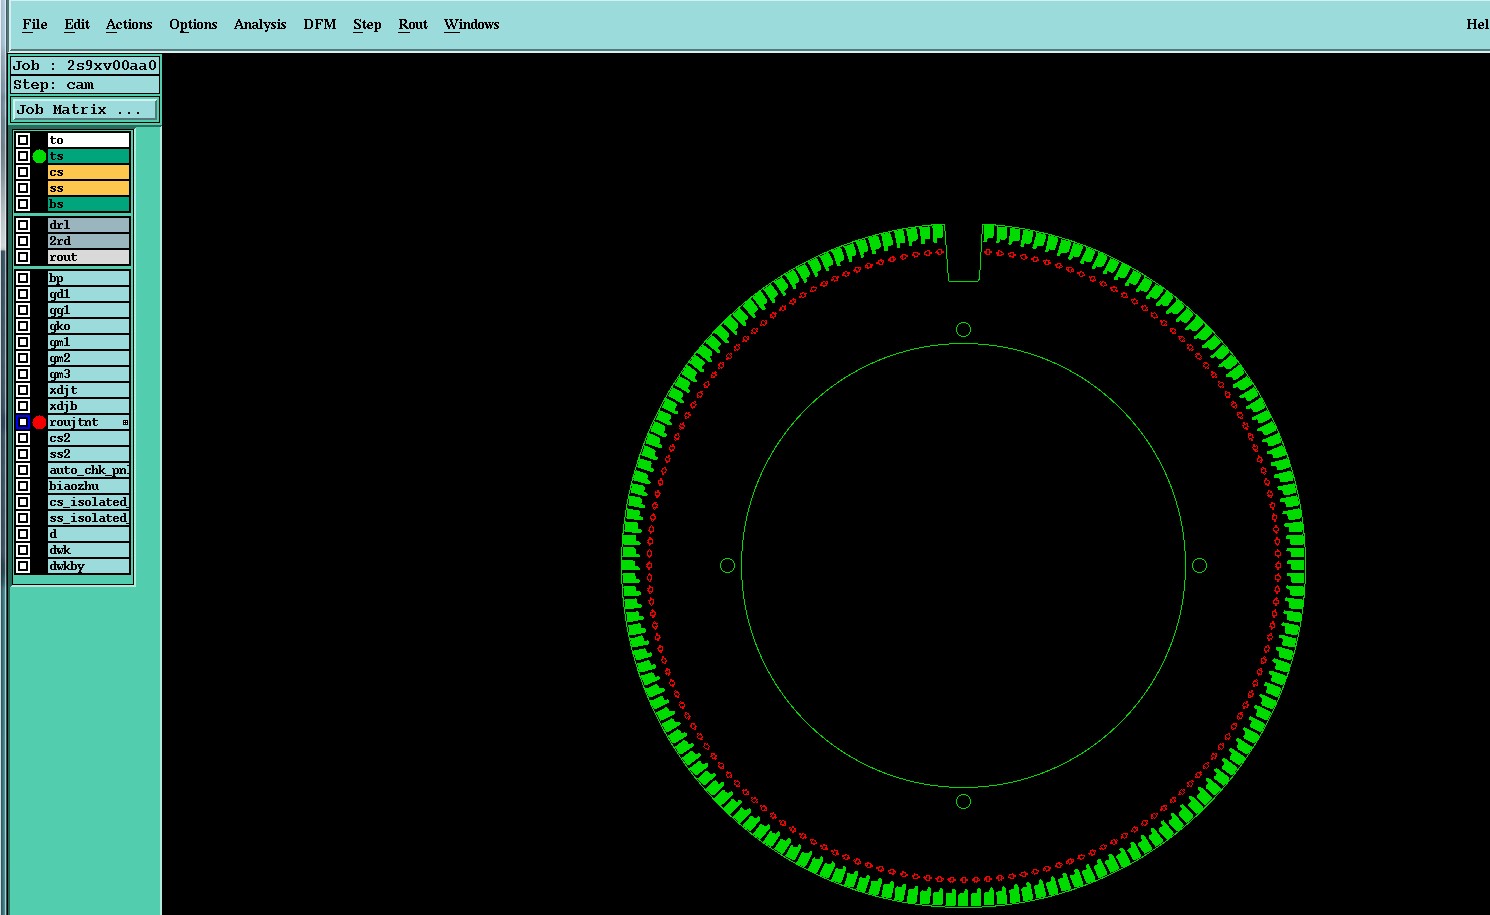Select the layer named gm3
1490x915 pixels.
(x=89, y=374)
